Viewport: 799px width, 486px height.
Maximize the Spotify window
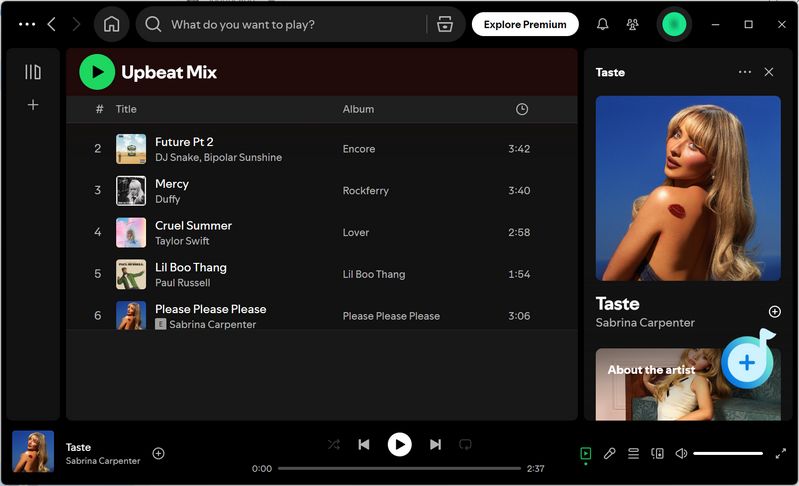tap(748, 24)
